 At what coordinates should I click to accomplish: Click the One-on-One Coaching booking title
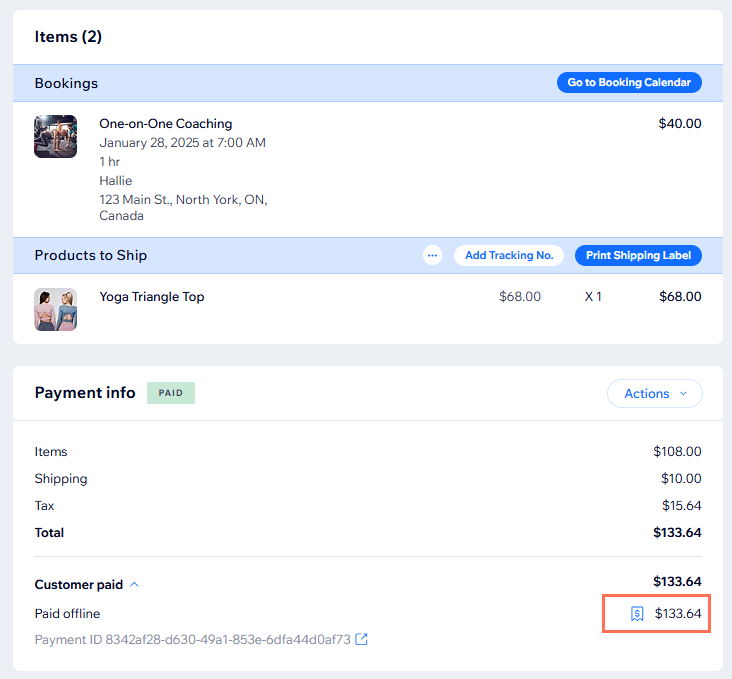coord(165,124)
